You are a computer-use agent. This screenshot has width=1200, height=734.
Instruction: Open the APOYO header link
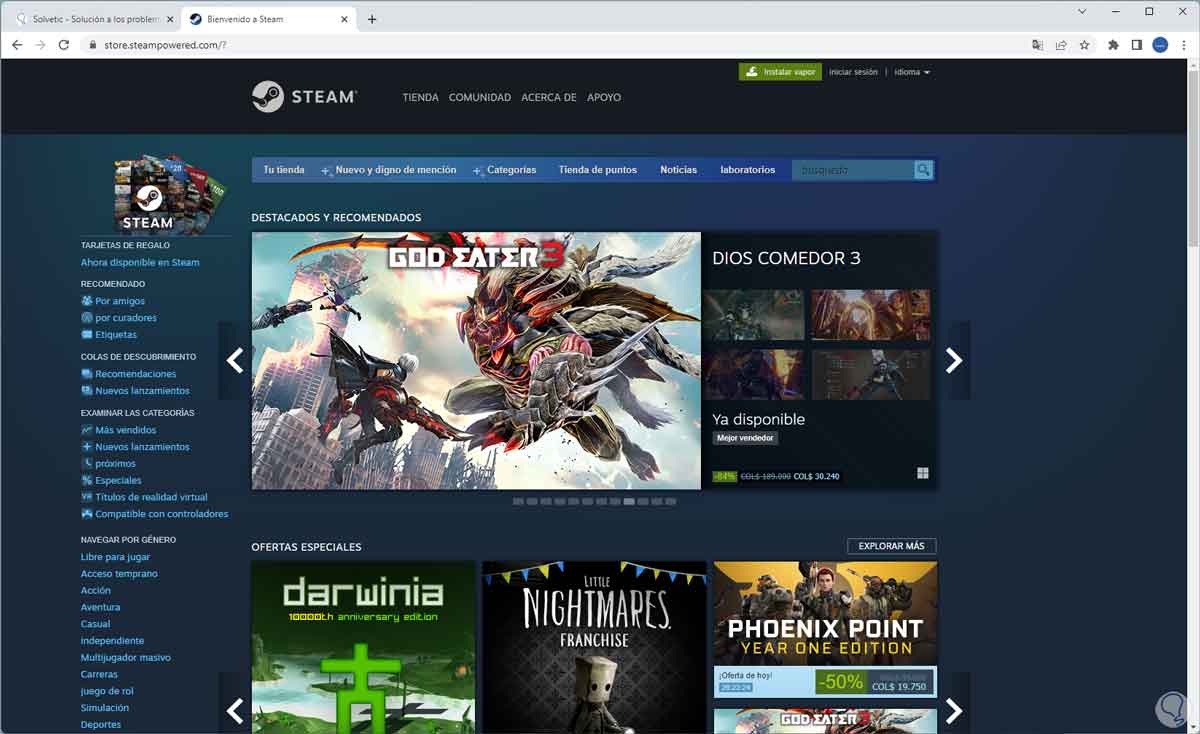click(x=604, y=97)
